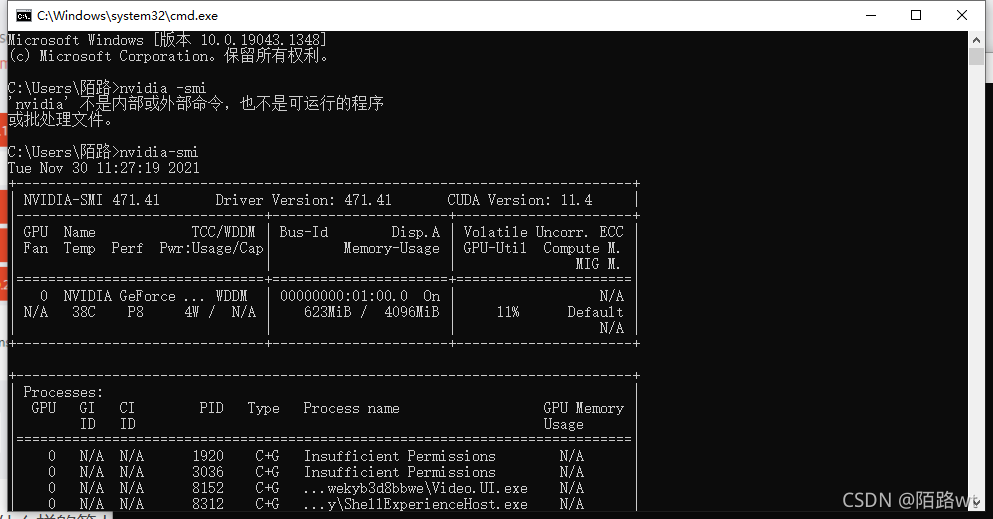Click the 'Default' compute mode value
993x519 pixels.
point(595,312)
